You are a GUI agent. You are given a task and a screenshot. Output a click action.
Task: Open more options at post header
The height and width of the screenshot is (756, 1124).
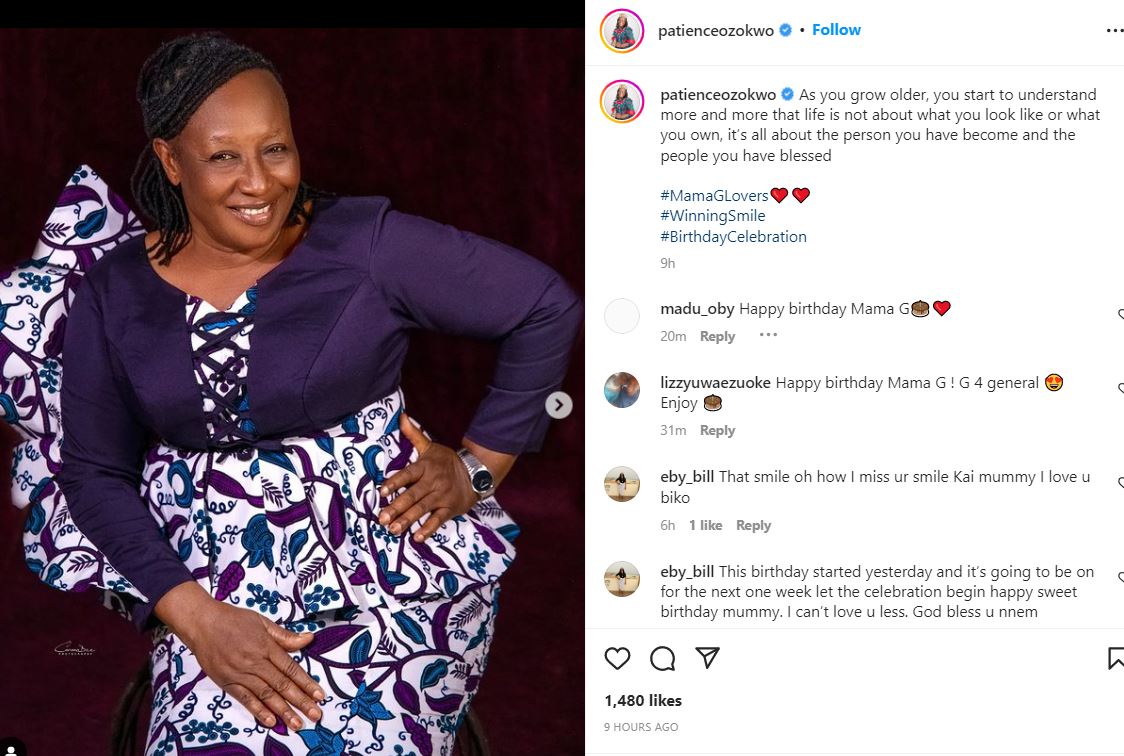[1114, 31]
